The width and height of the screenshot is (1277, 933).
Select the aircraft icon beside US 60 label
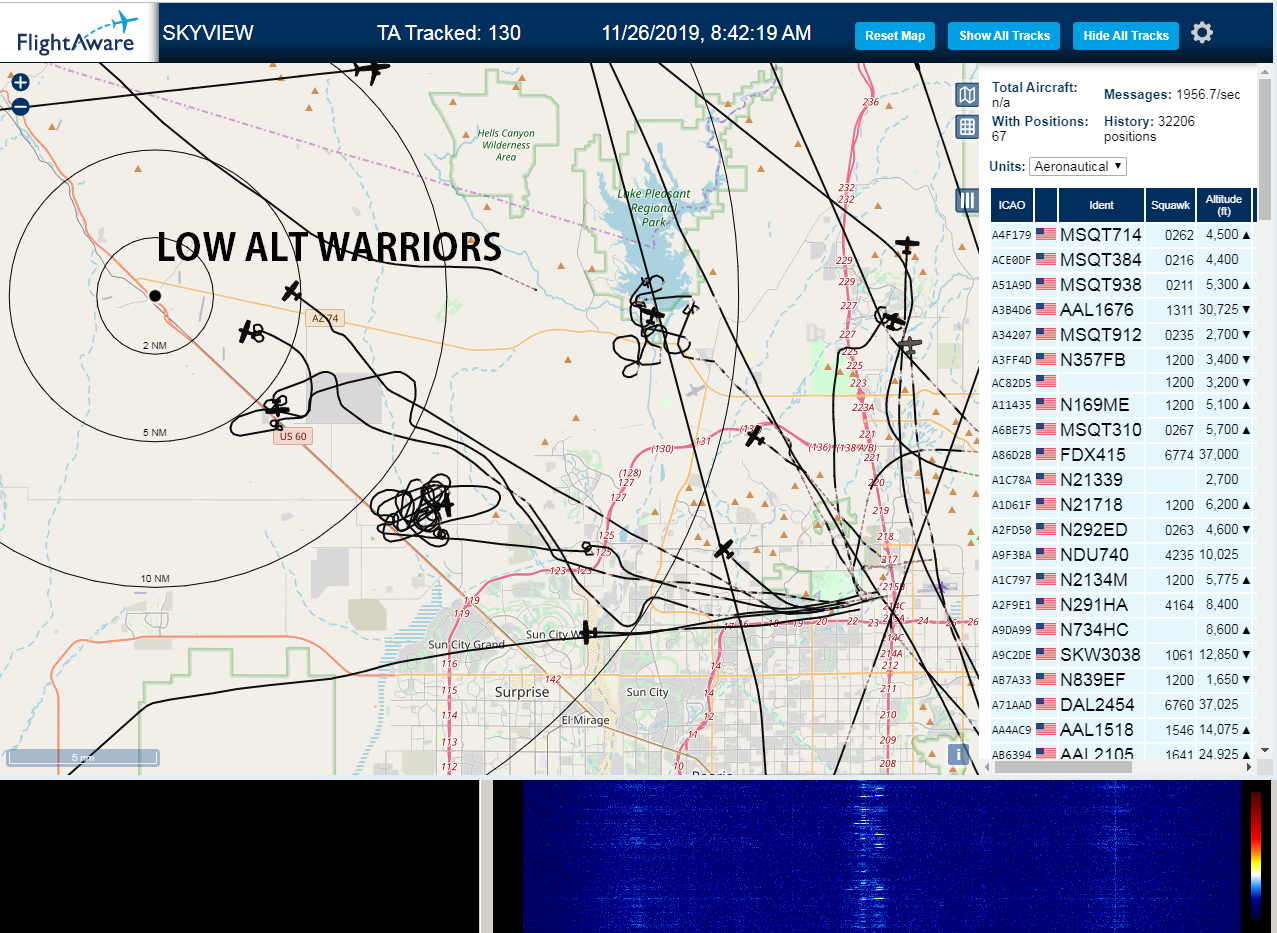coord(277,408)
